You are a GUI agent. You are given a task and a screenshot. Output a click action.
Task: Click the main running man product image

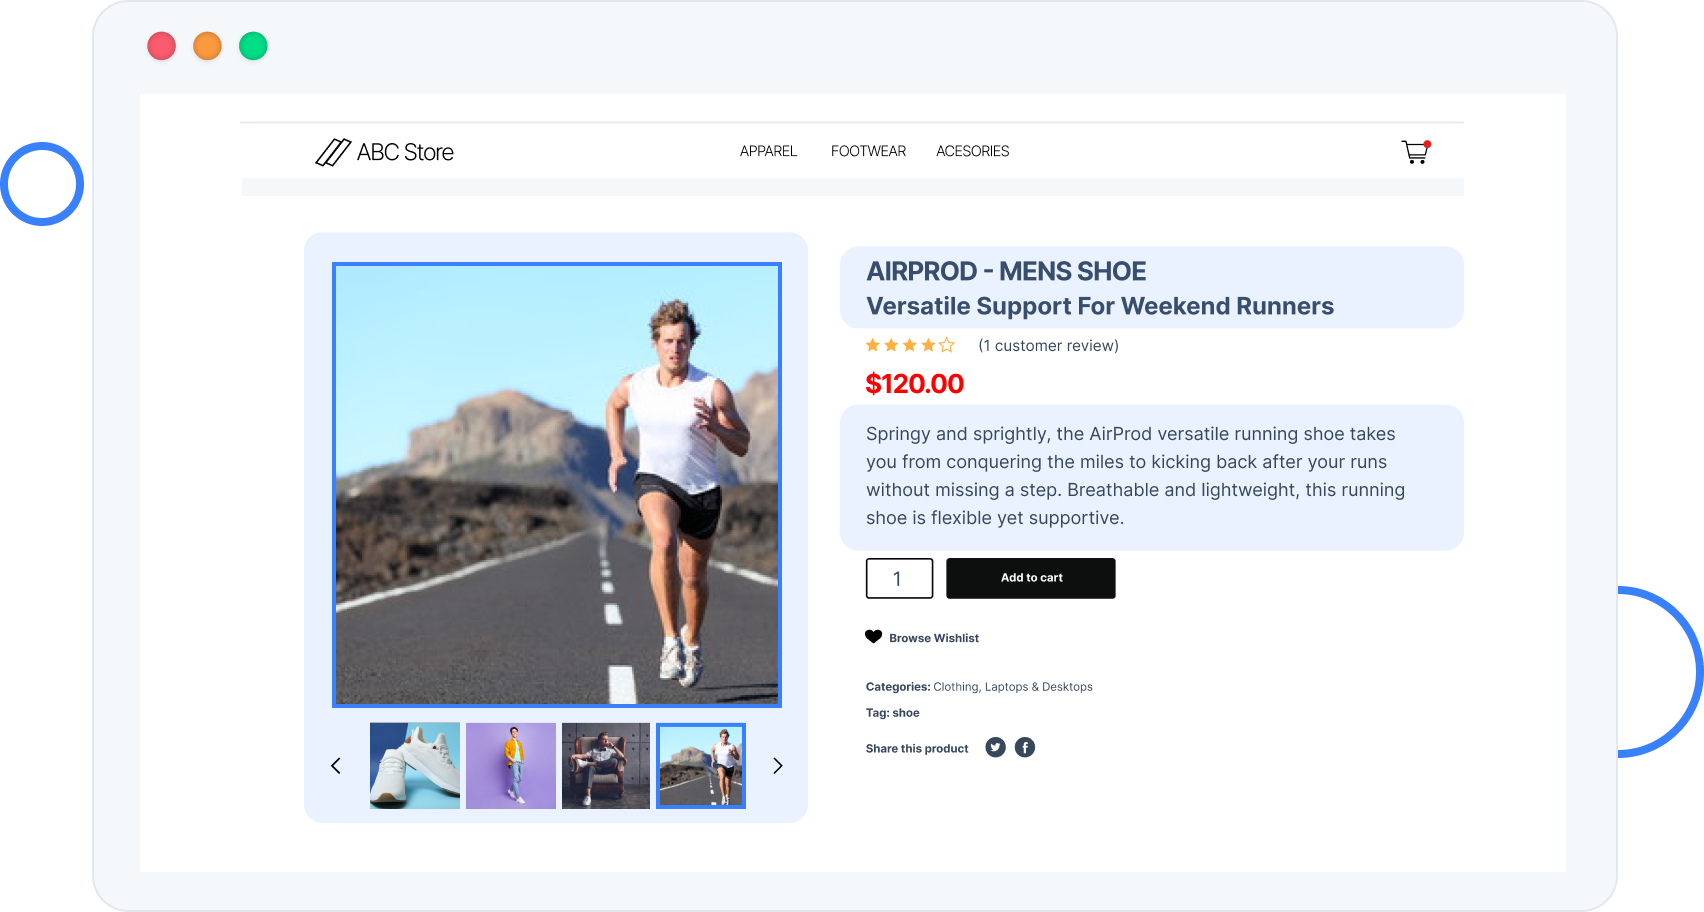point(557,485)
